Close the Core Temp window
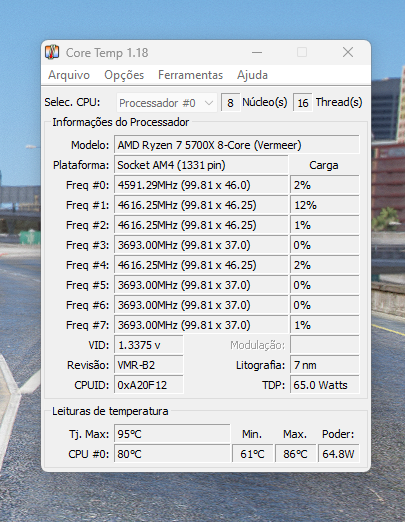 tap(348, 52)
